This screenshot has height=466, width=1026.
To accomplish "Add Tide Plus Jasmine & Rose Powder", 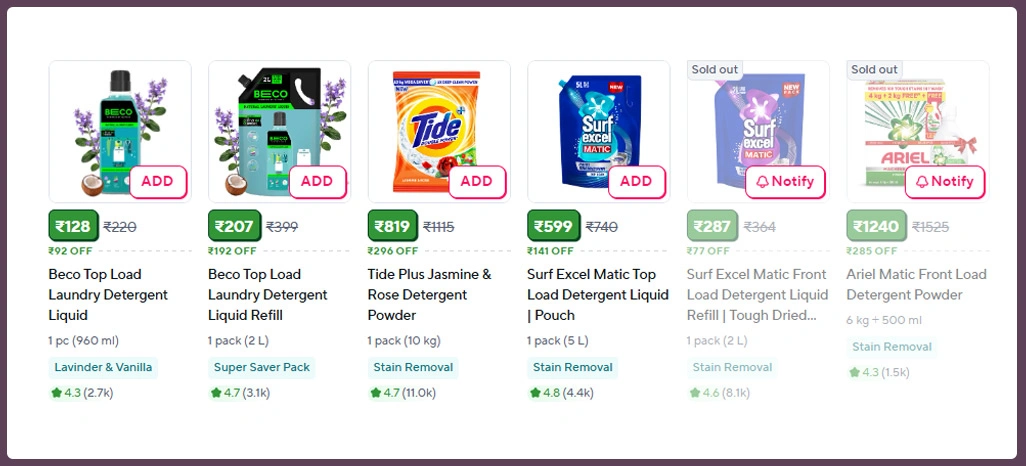I will tap(477, 182).
